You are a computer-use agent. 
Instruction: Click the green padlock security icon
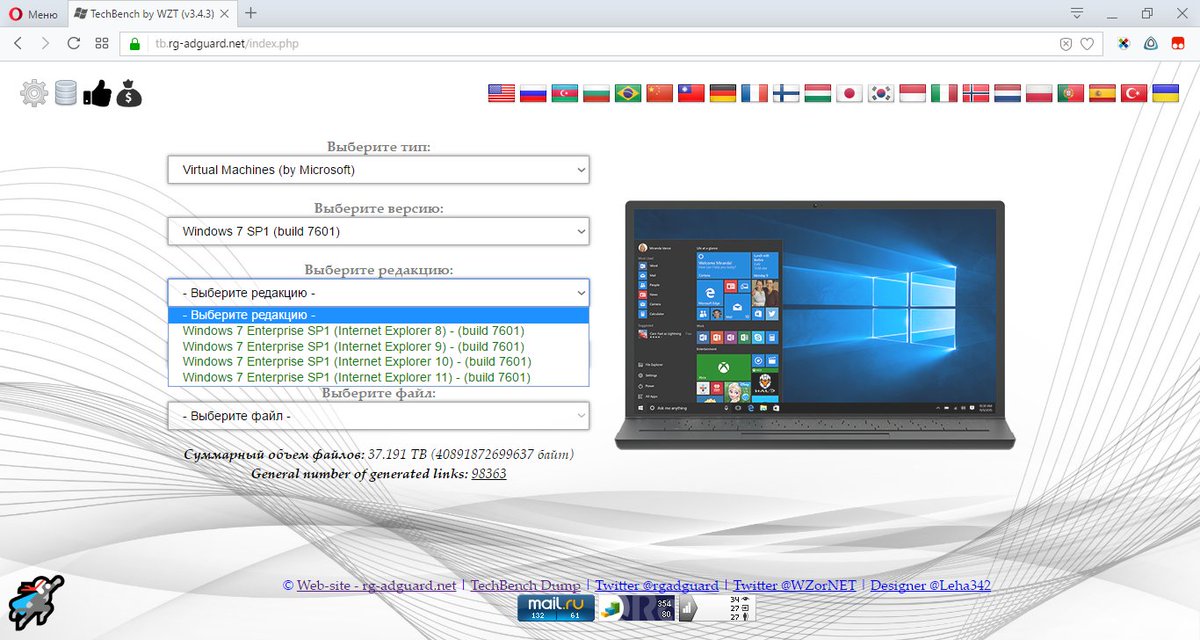pyautogui.click(x=133, y=44)
